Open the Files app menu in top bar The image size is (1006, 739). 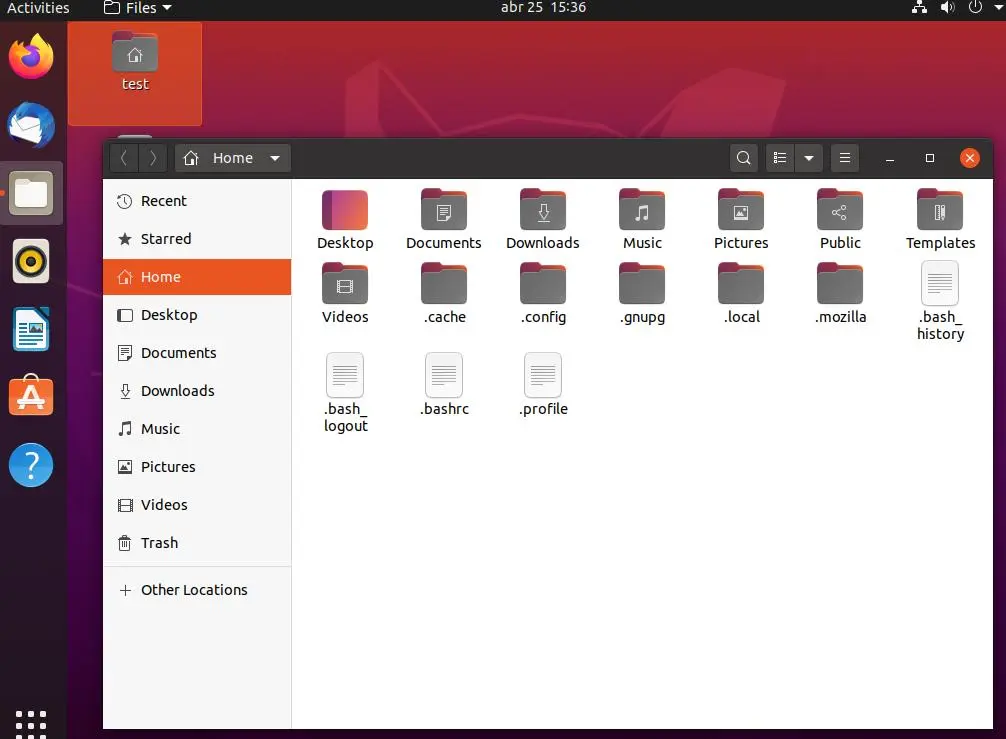pyautogui.click(x=138, y=8)
